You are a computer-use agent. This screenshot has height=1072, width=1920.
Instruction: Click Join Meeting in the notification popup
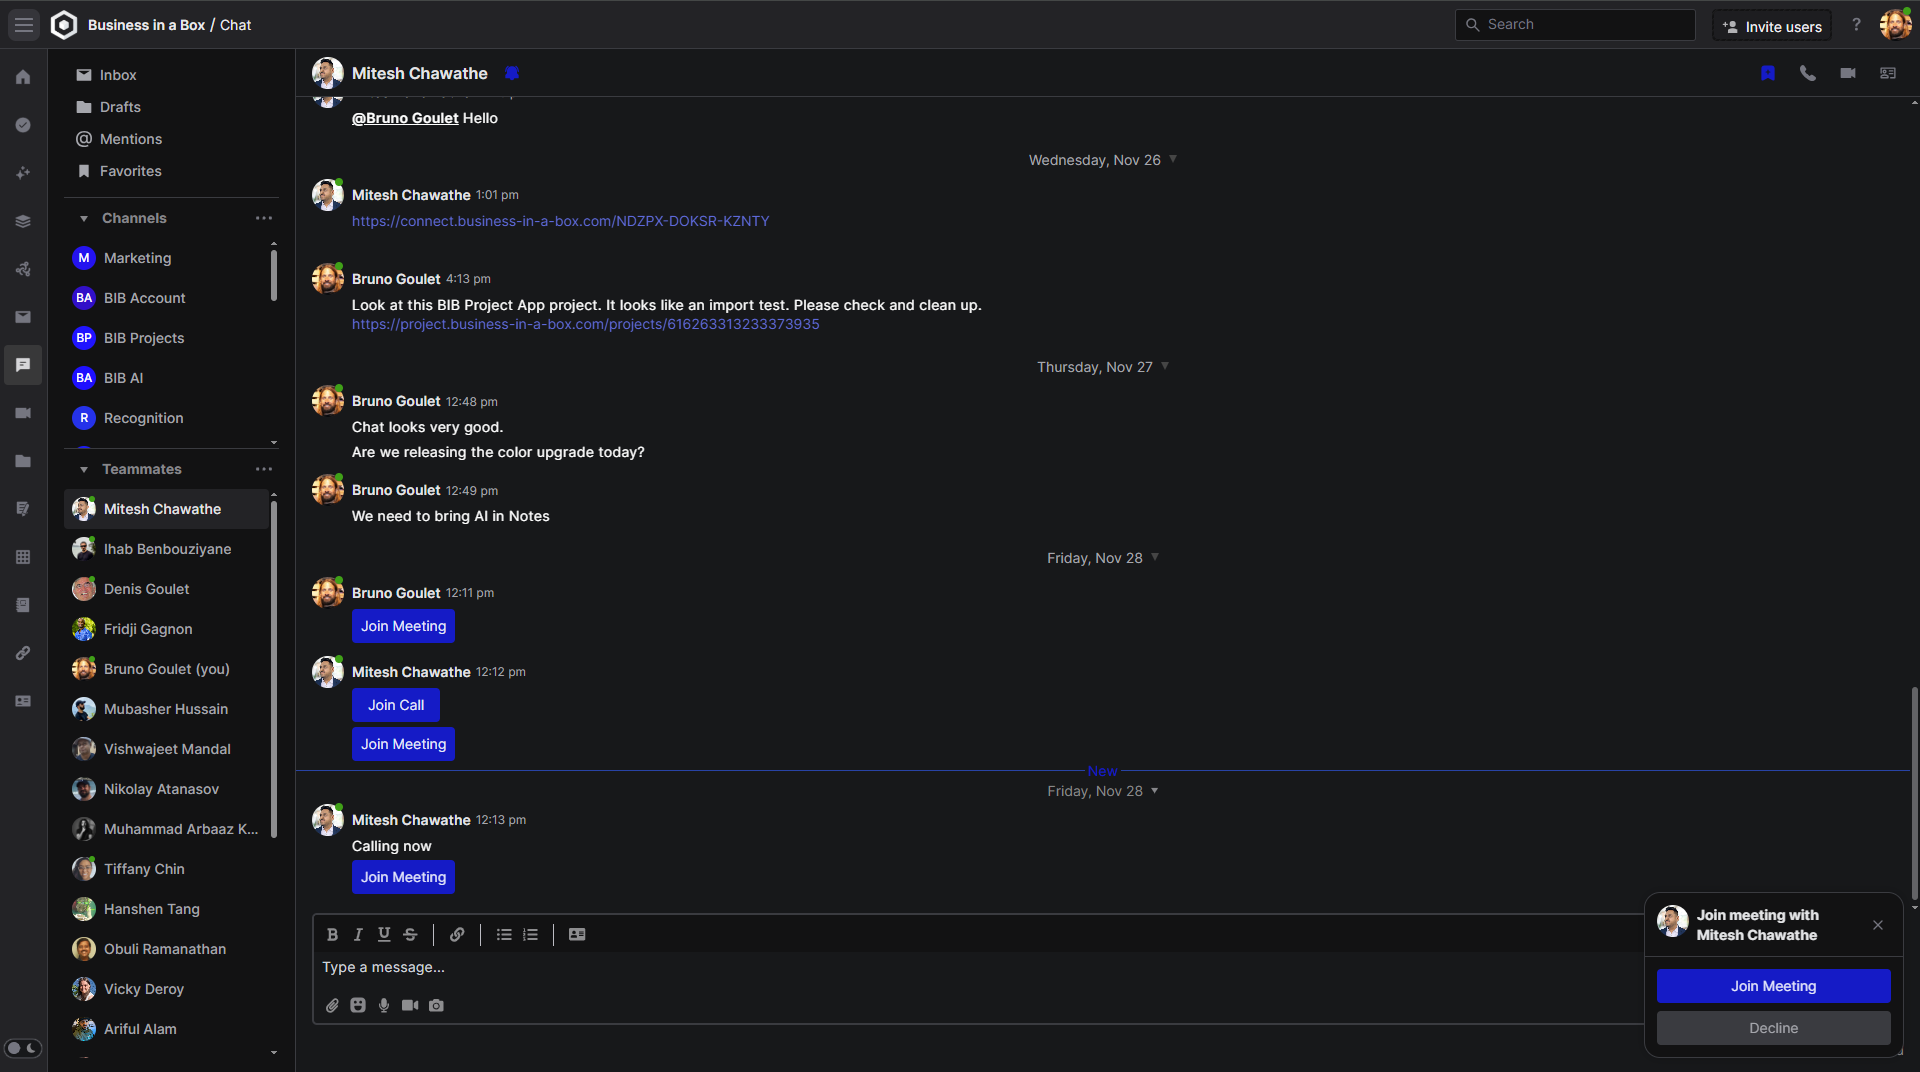click(x=1773, y=986)
